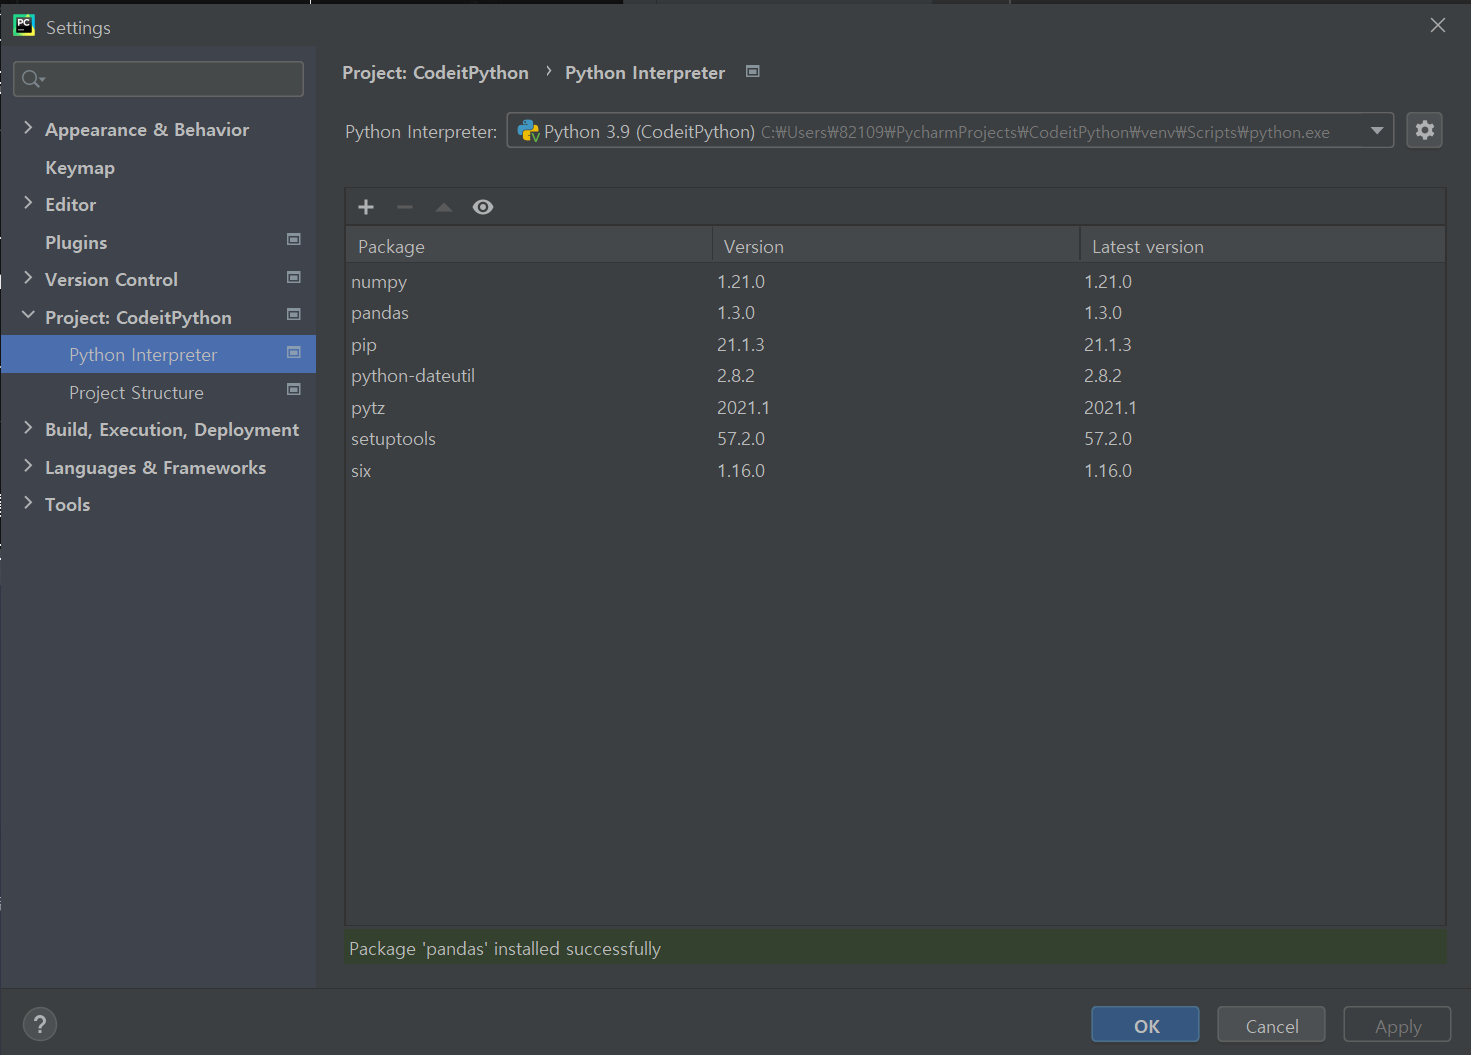
Task: Open Appearance & Behavior settings
Action: [147, 130]
